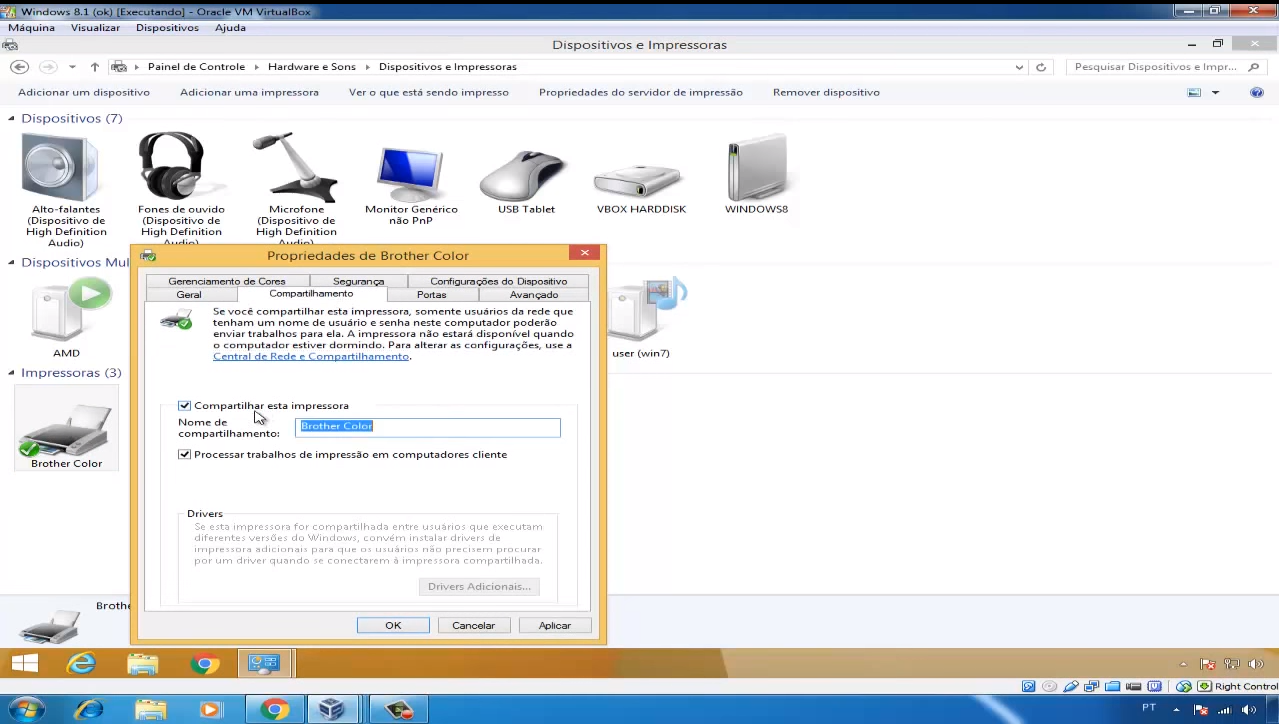Open recent locations dropdown near back arrows
1279x724 pixels.
[72, 67]
